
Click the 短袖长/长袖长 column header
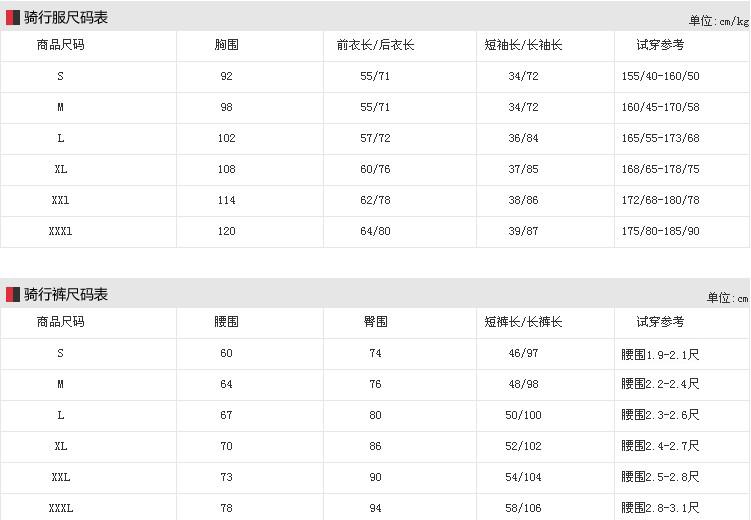523,45
